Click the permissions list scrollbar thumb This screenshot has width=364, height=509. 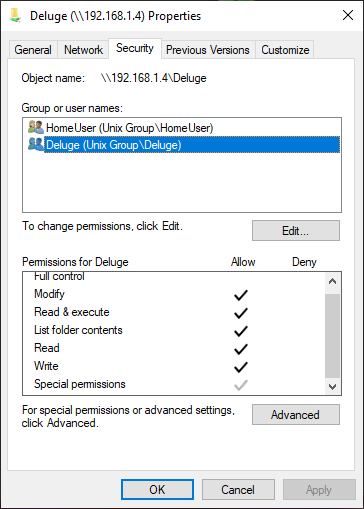click(332, 336)
